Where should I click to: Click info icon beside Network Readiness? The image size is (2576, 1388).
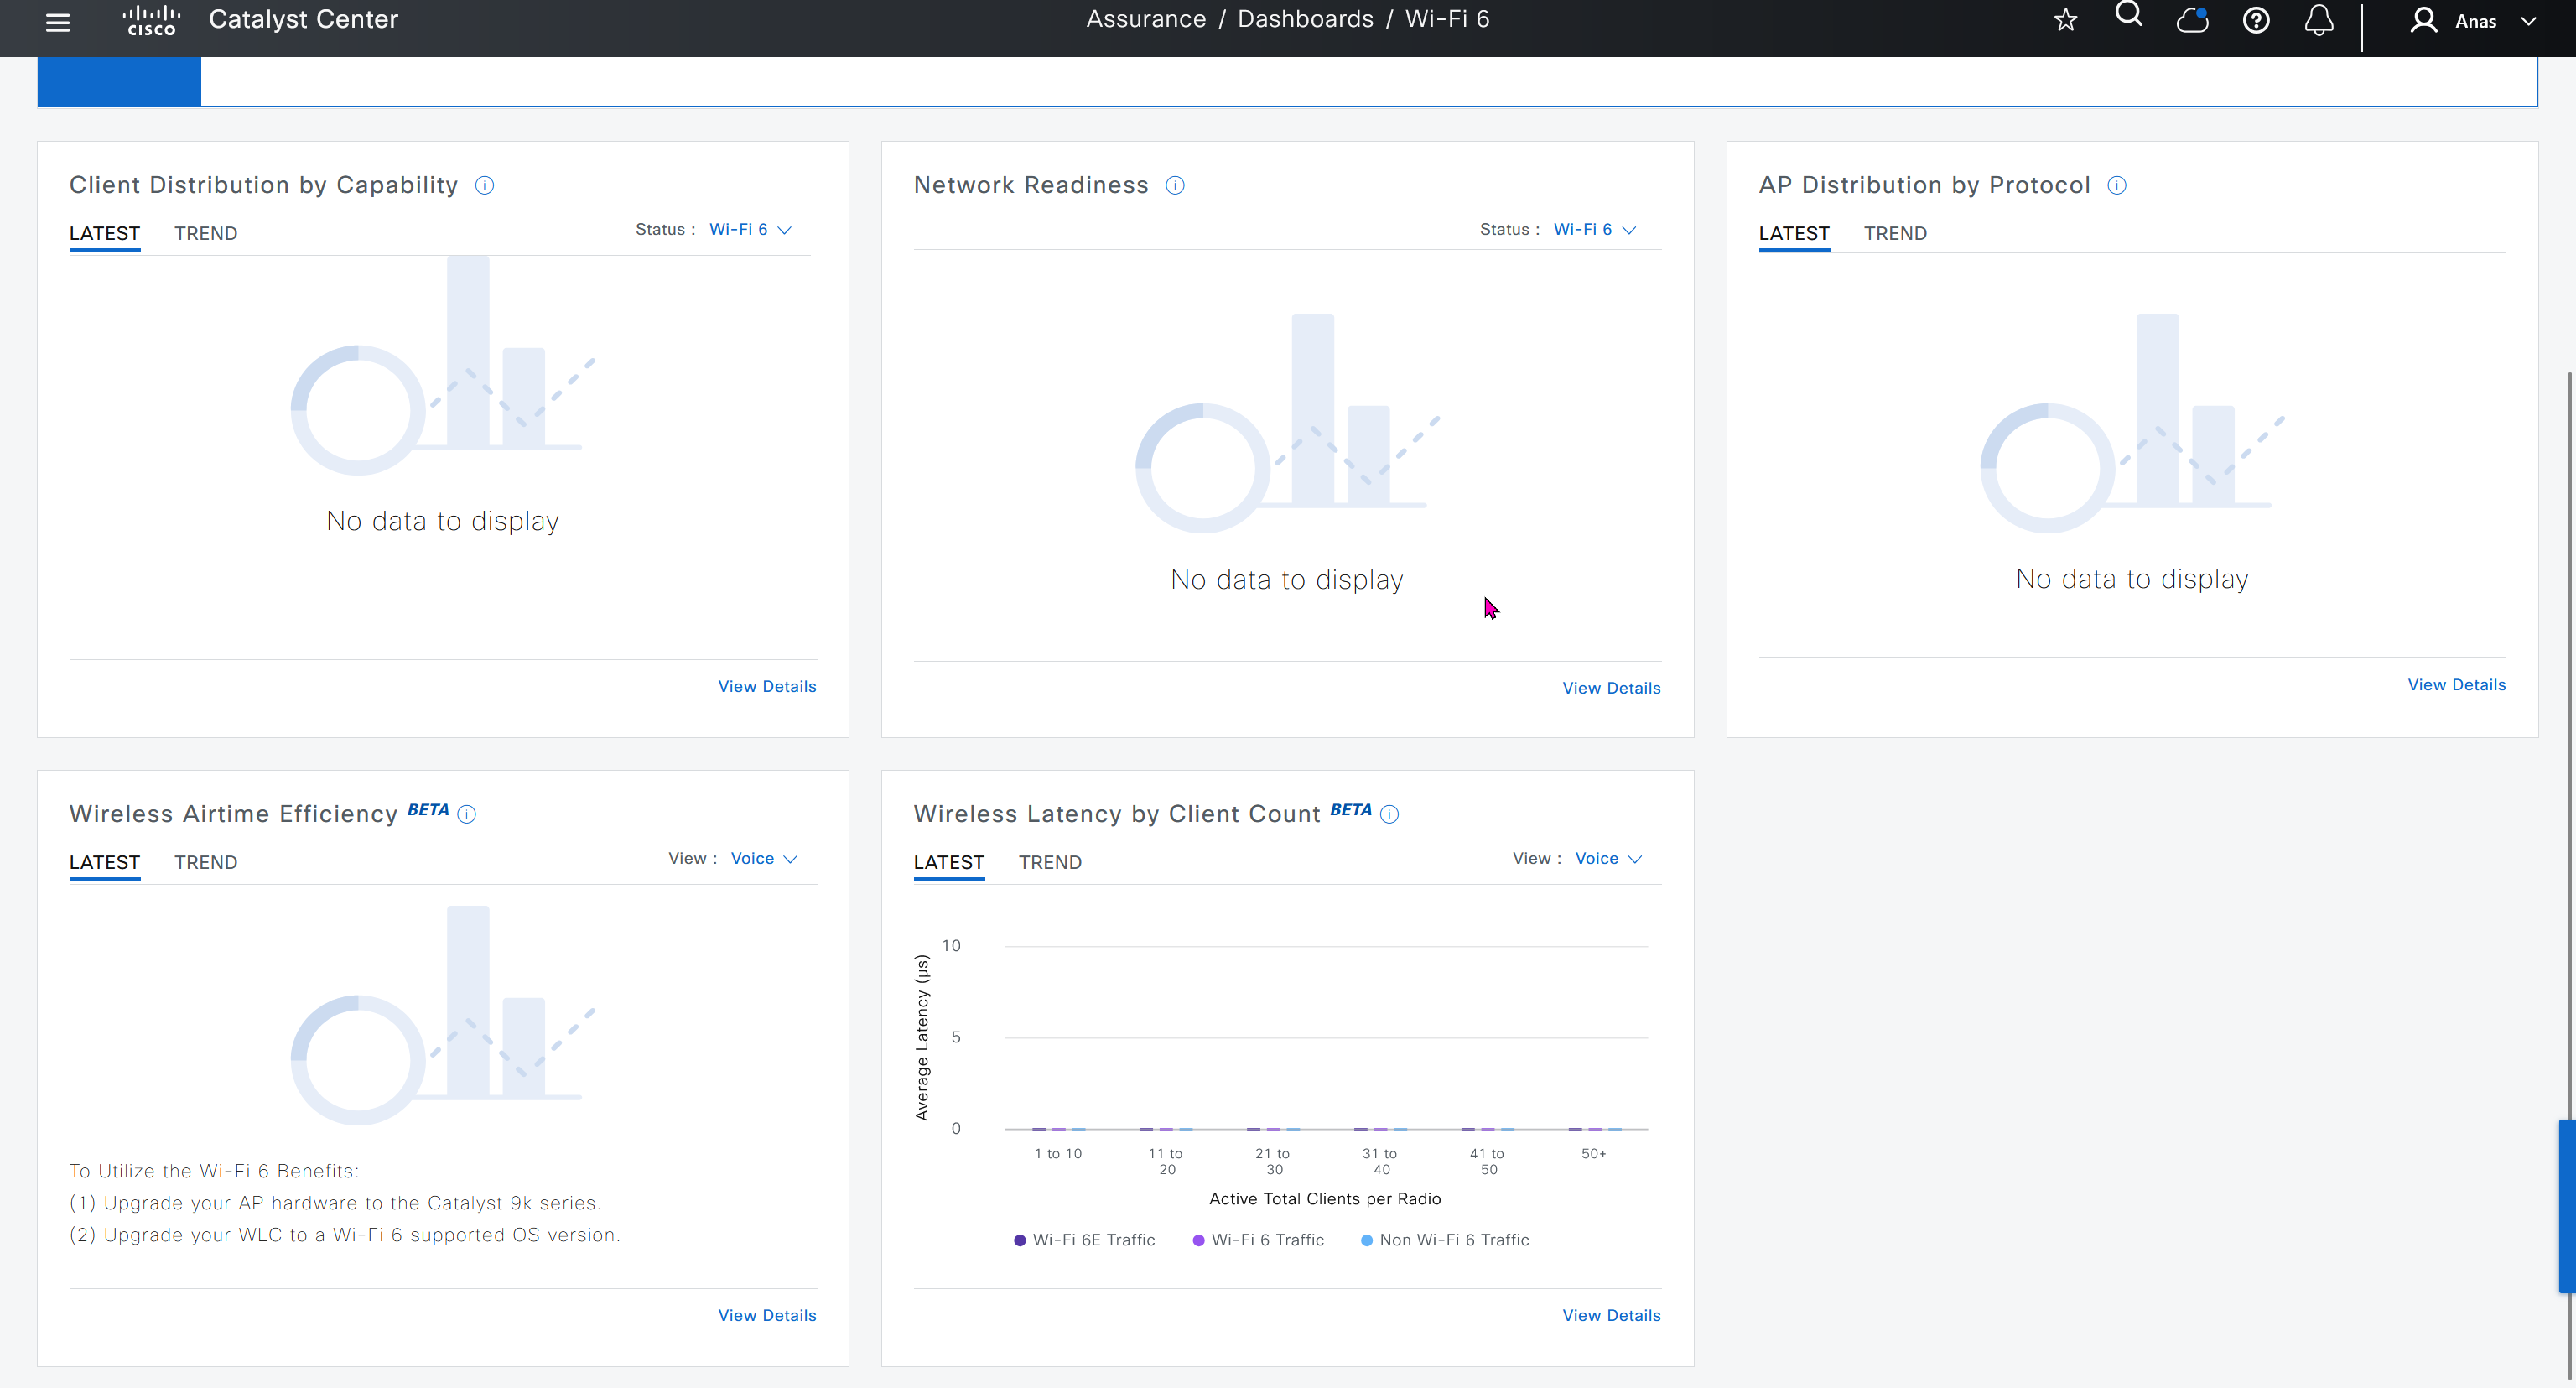coord(1175,186)
